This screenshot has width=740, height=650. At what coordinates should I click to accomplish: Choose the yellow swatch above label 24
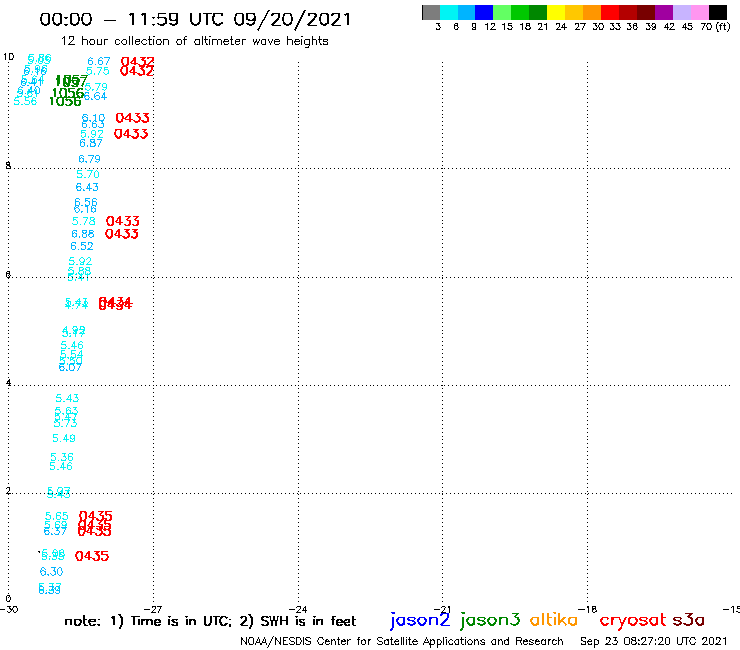pos(556,12)
